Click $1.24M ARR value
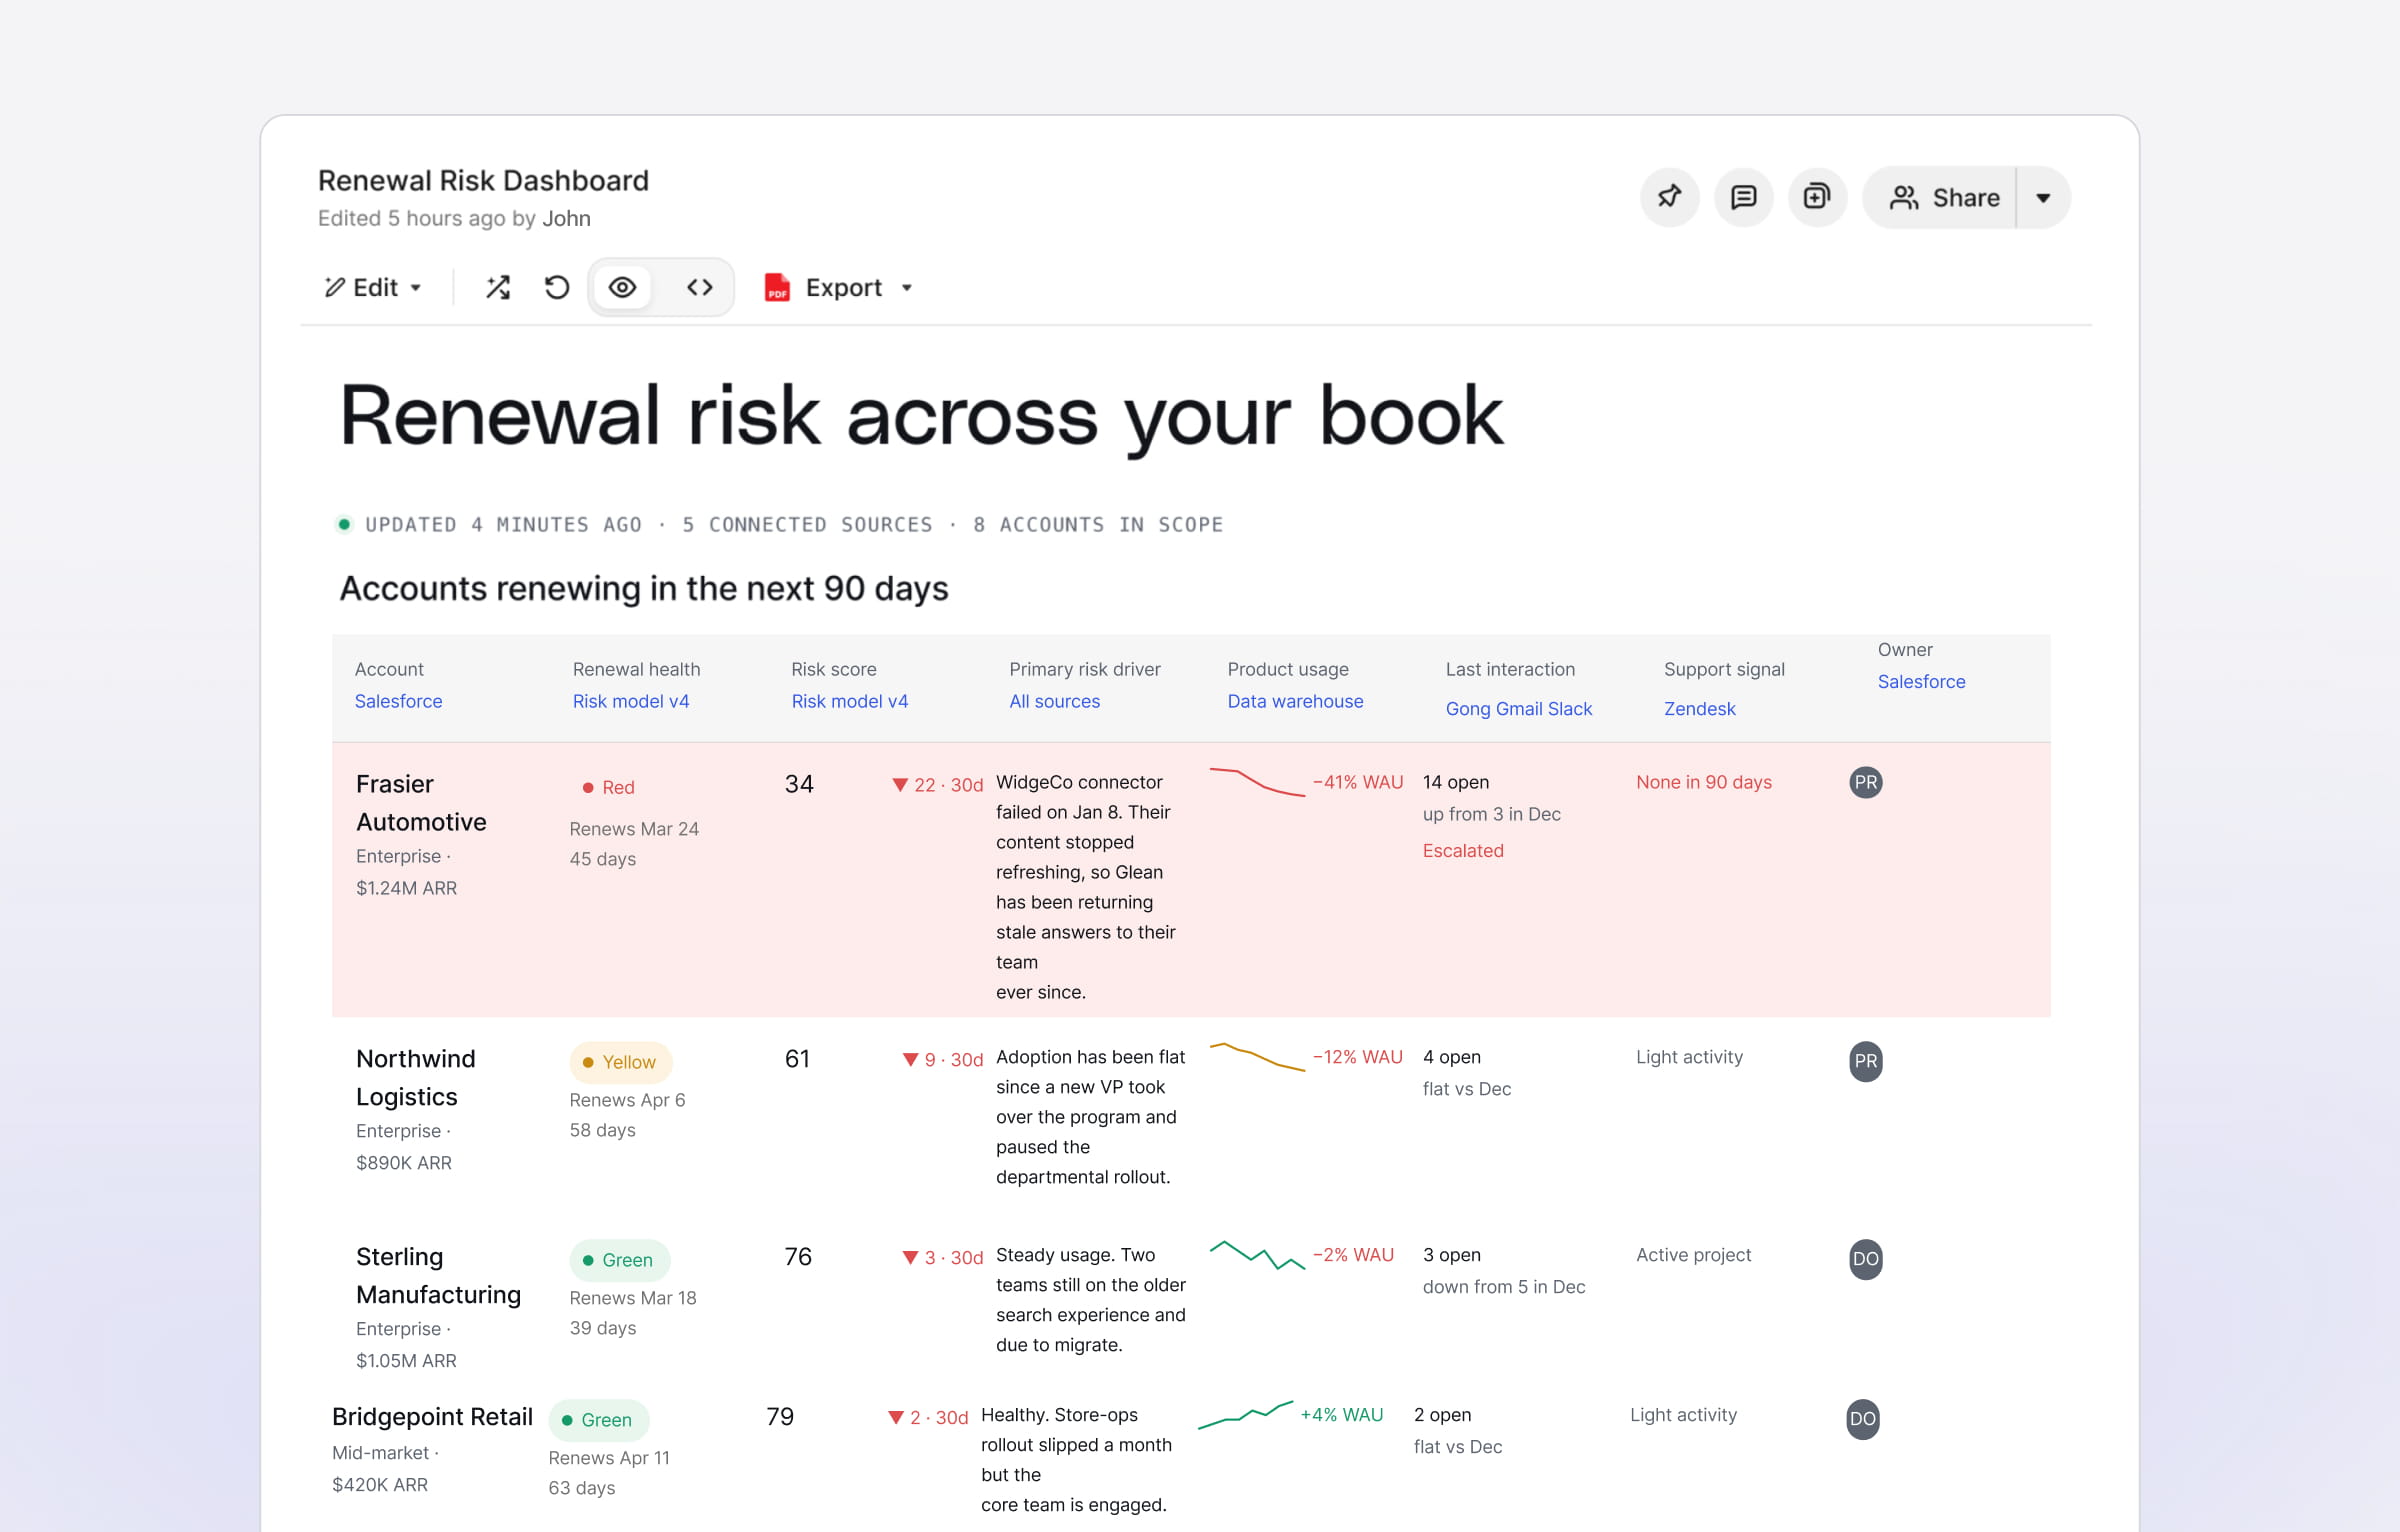This screenshot has width=2400, height=1532. click(x=406, y=888)
